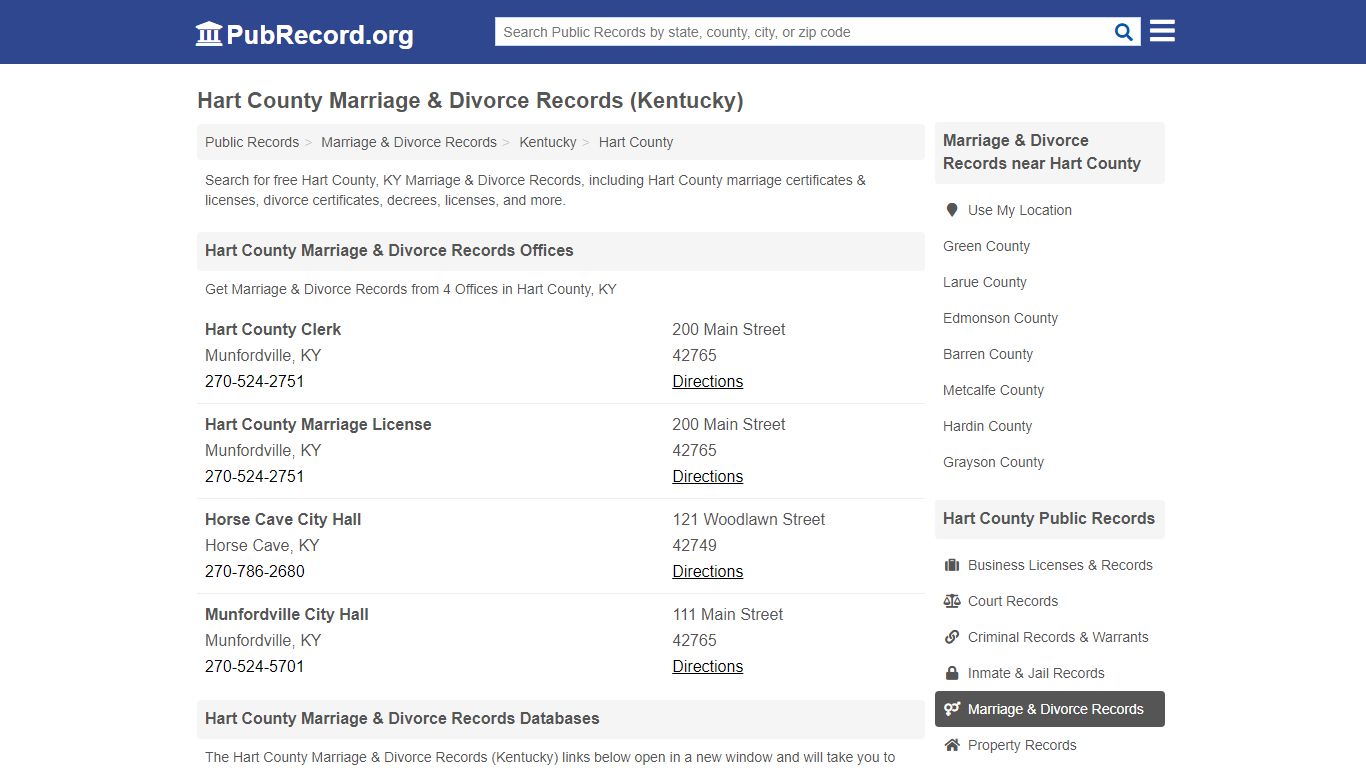This screenshot has width=1366, height=768.
Task: Select the Hart County breadcrumb link
Action: coord(636,142)
